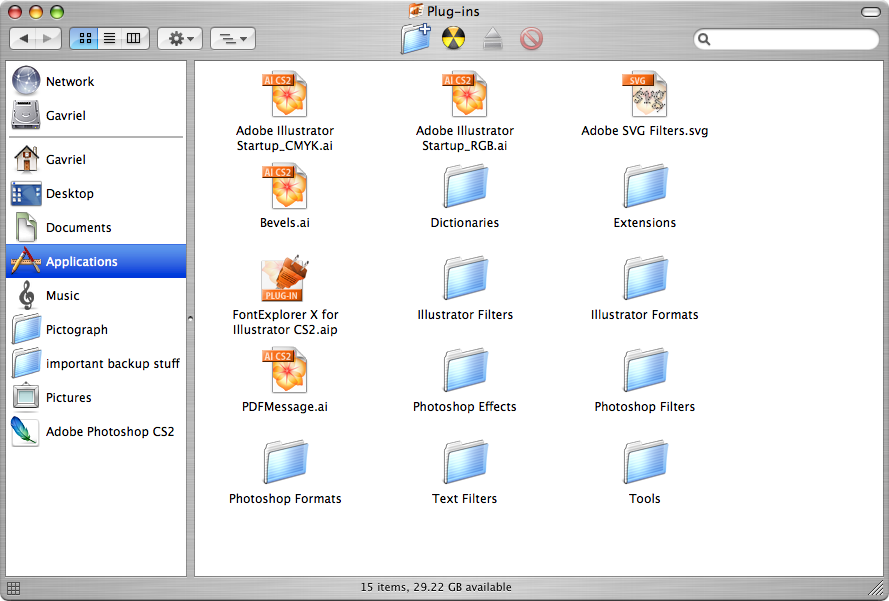
Task: Select Pictures in the sidebar
Action: tap(96, 397)
